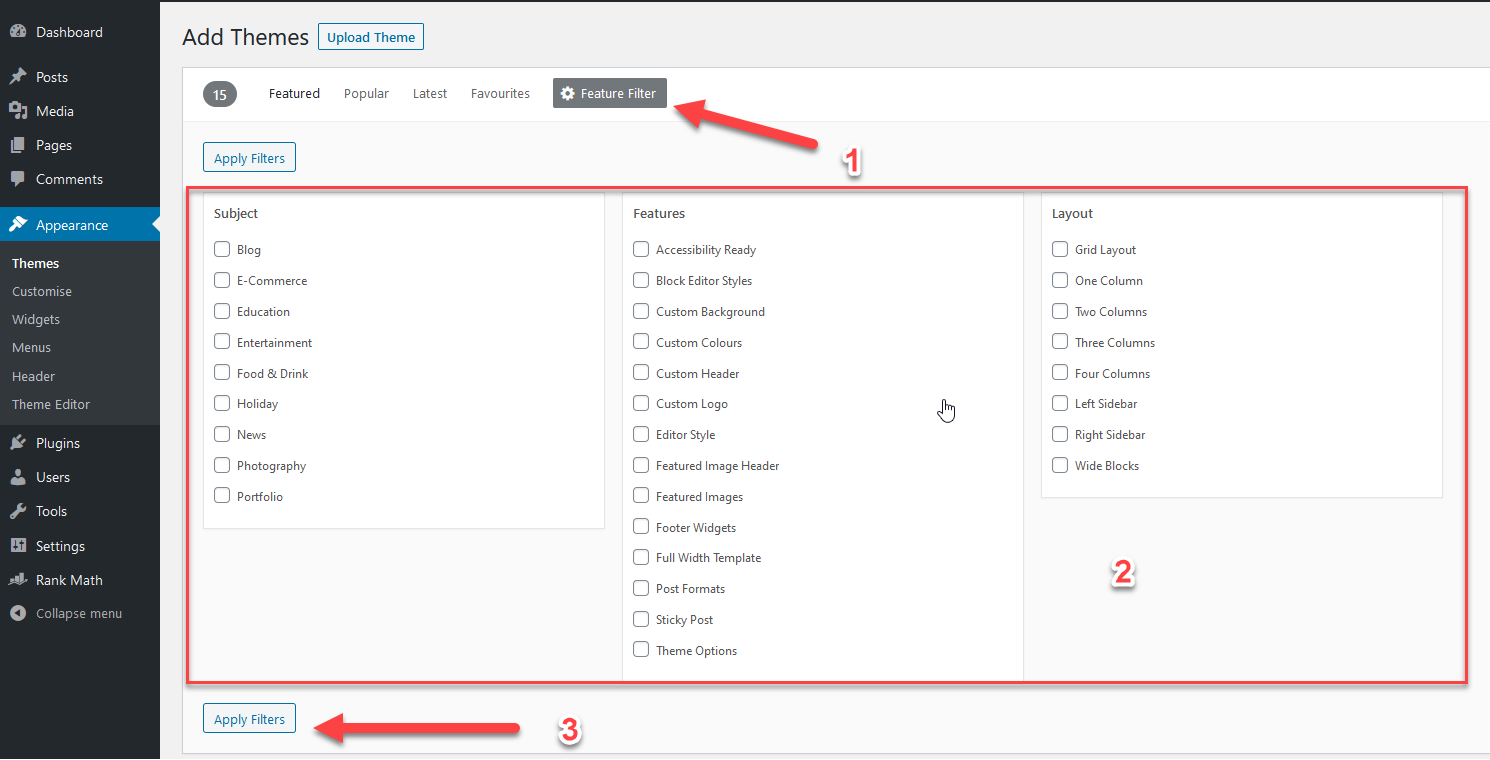Enable the Footer Widgets checkbox
The width and height of the screenshot is (1490, 760).
pos(641,527)
